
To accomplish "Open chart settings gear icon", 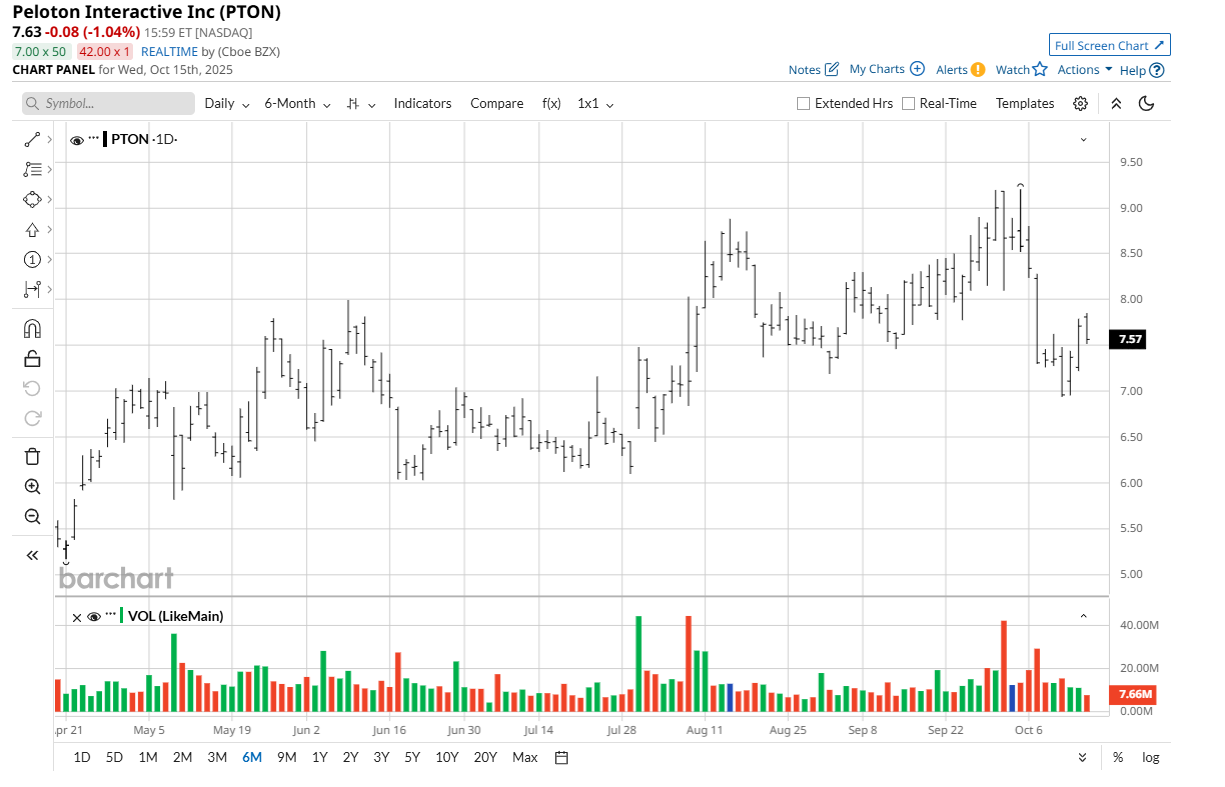I will [1080, 103].
